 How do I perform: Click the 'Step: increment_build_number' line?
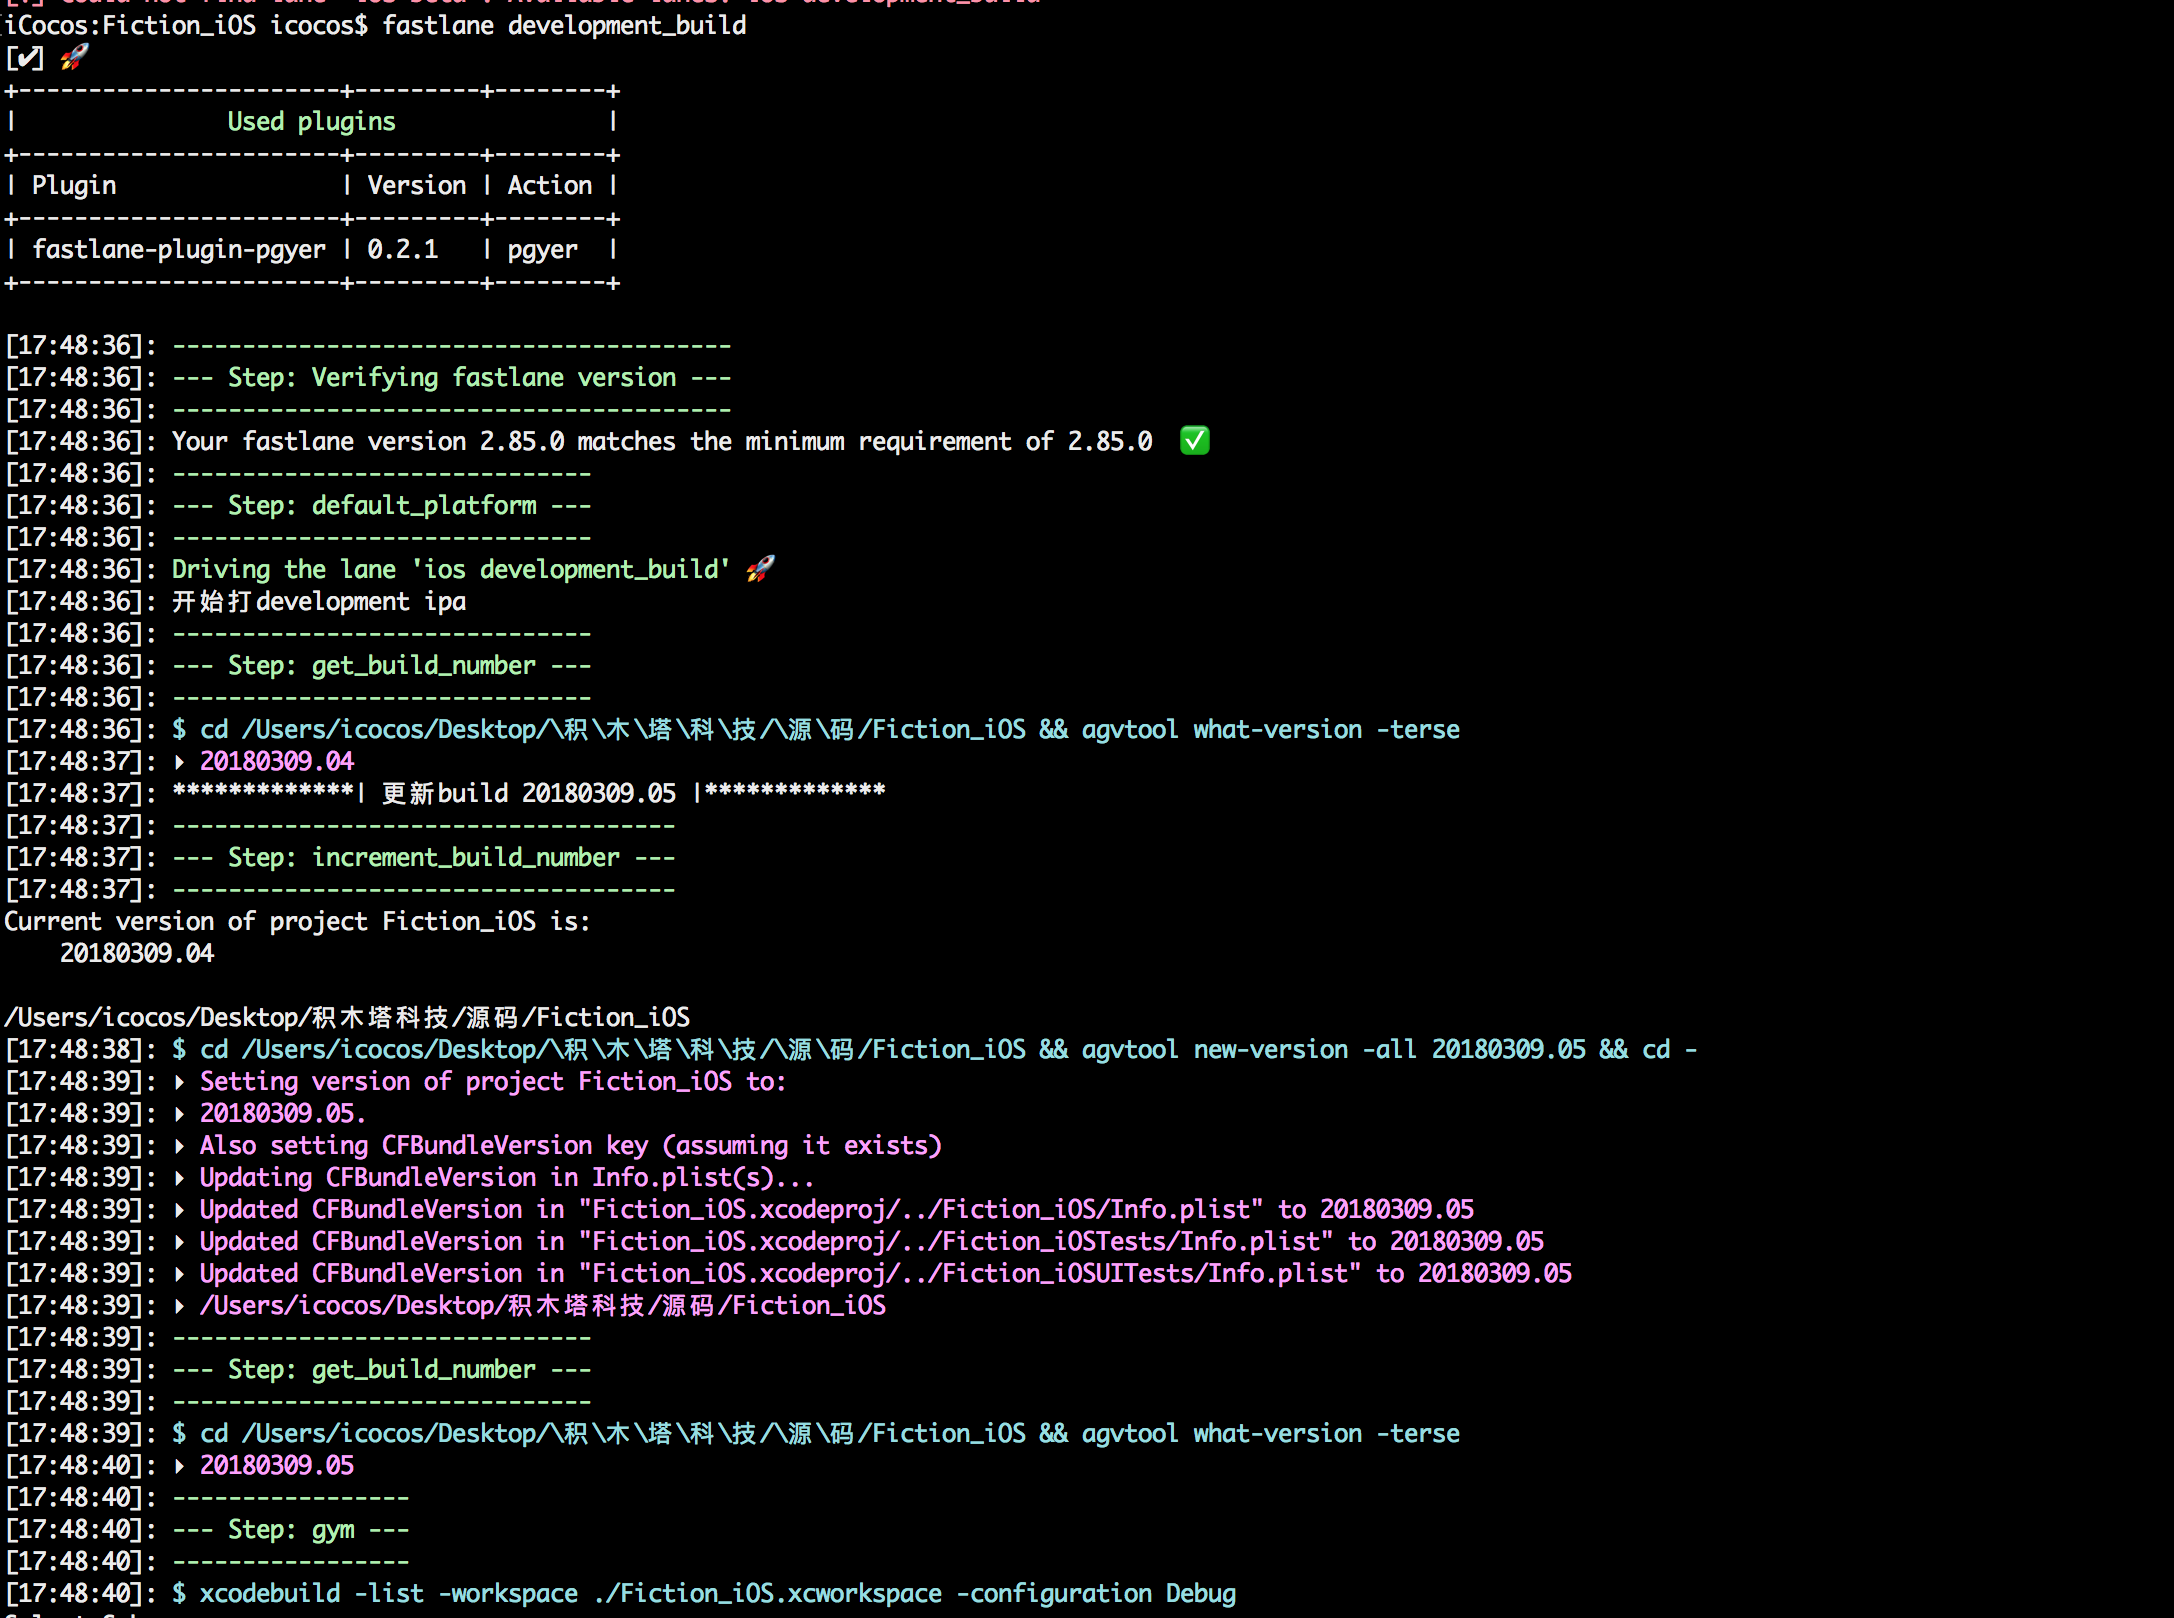coord(424,857)
